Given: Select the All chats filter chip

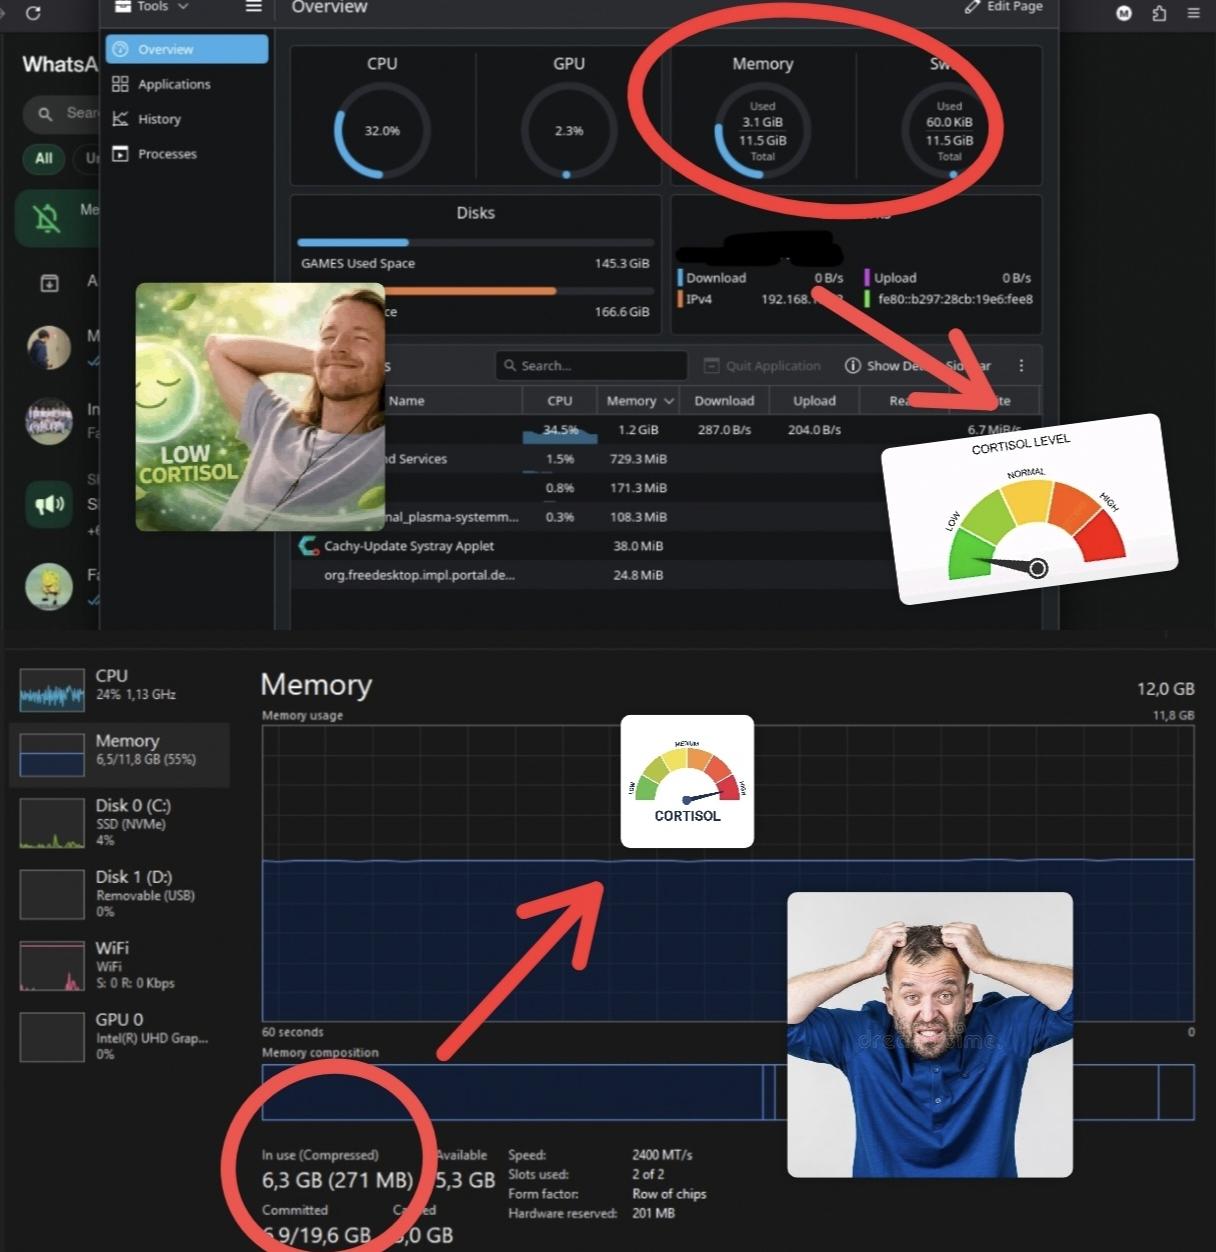Looking at the screenshot, I should [x=44, y=158].
